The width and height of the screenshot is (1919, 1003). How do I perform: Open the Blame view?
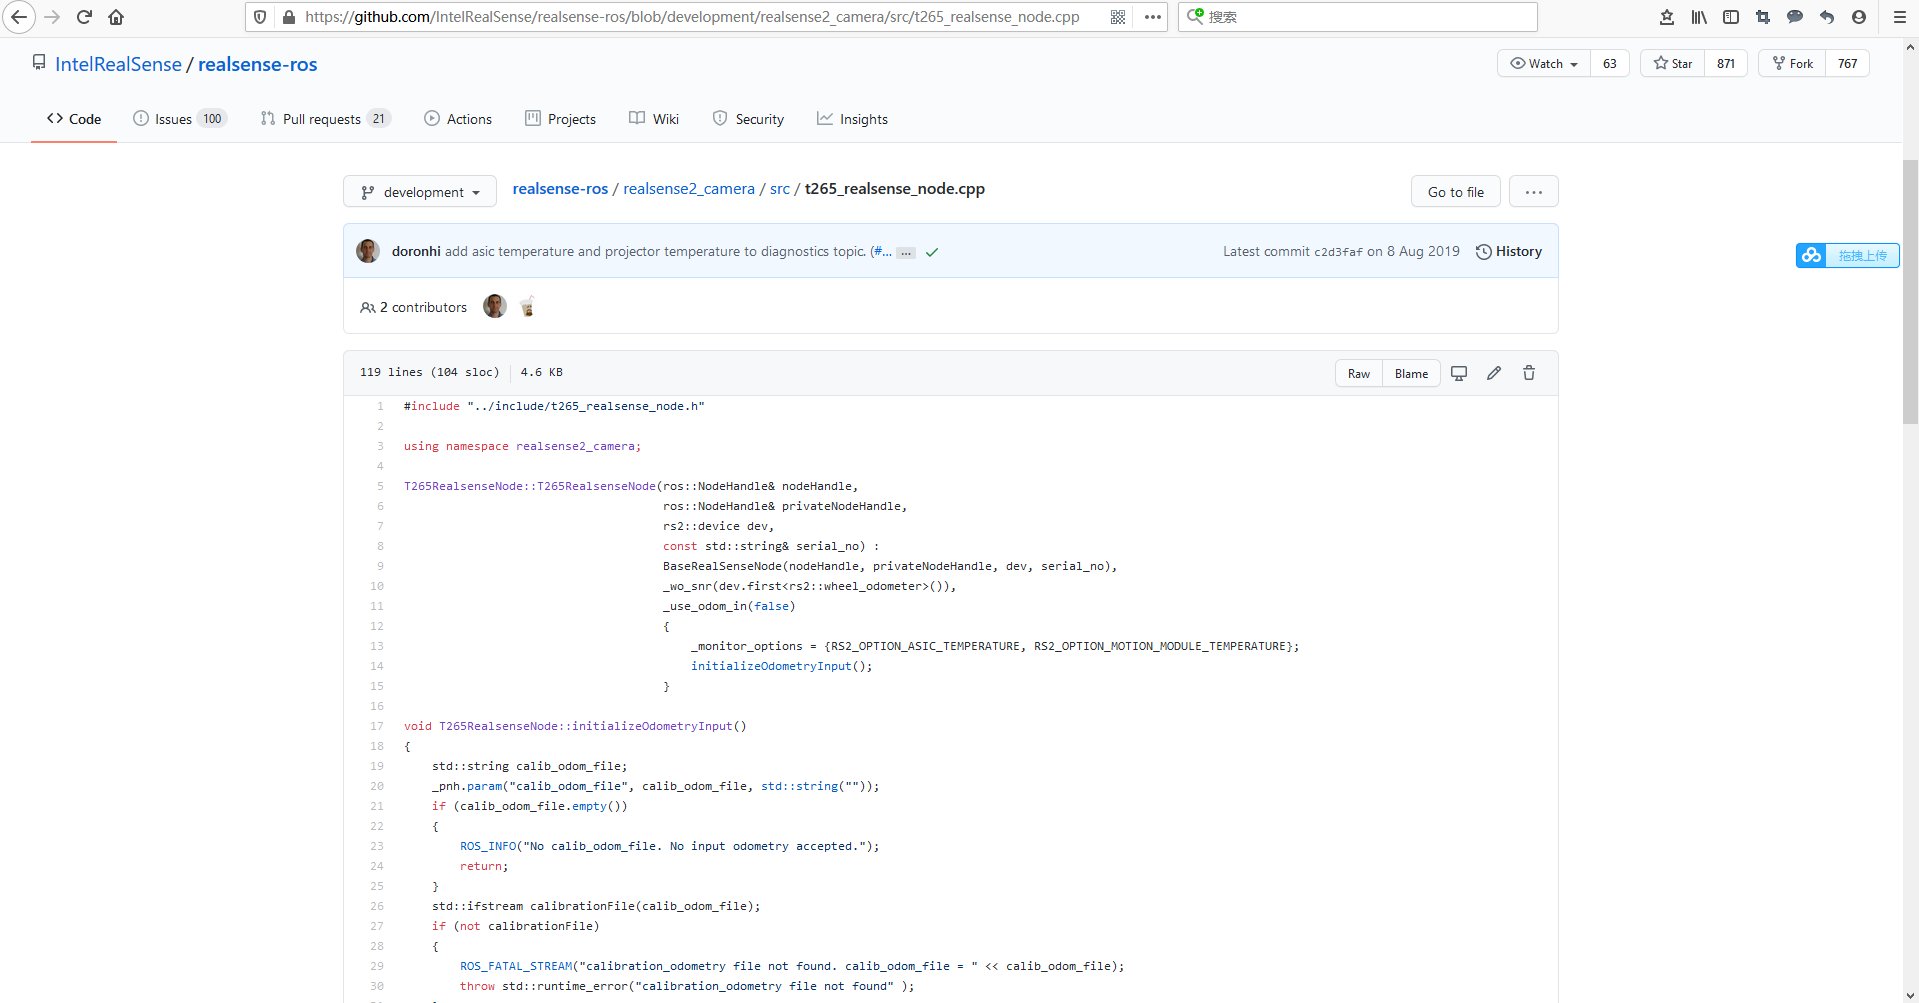(1411, 373)
